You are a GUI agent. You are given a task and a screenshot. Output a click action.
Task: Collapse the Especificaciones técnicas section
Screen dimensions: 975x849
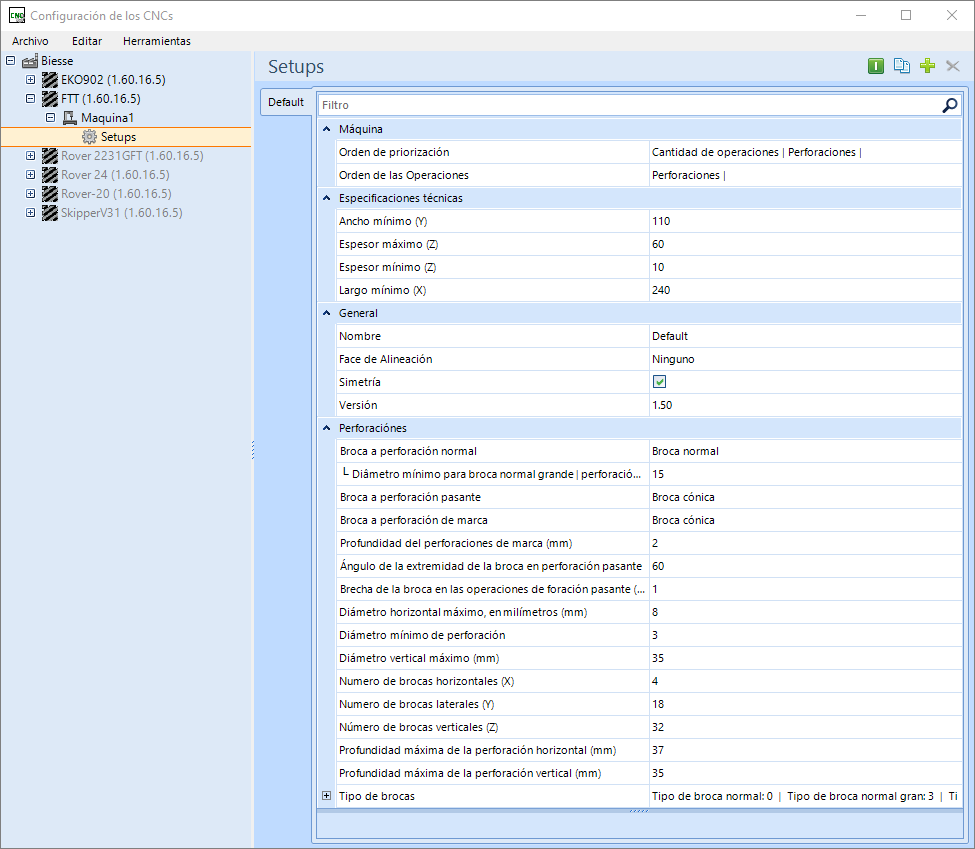tap(326, 198)
